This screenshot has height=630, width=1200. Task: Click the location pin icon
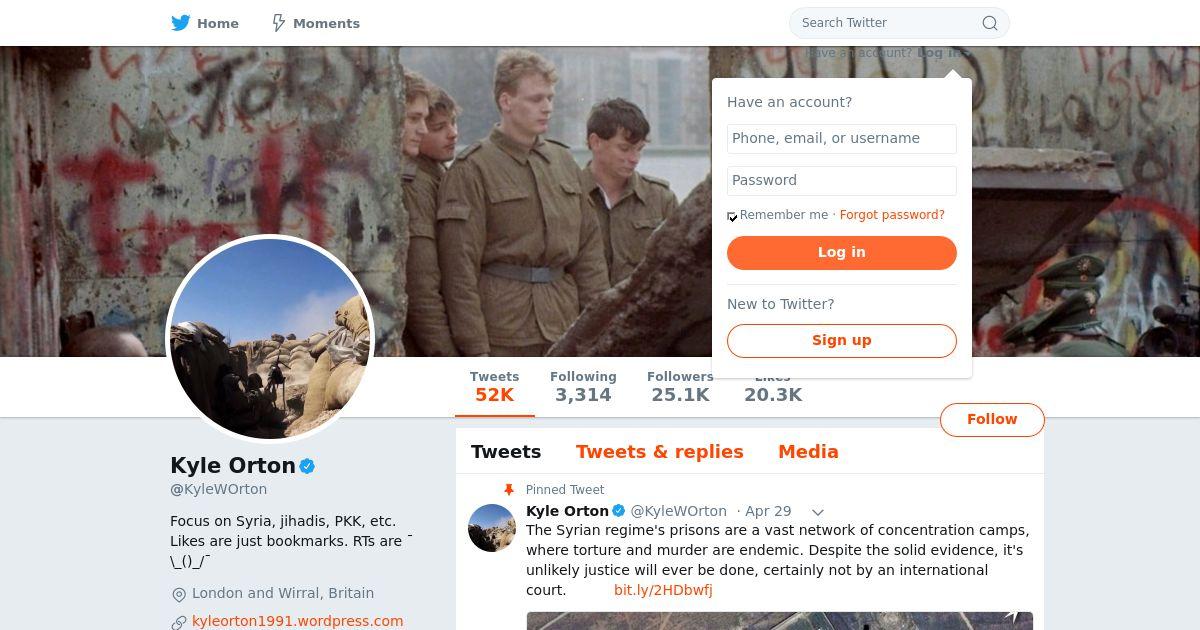(x=179, y=594)
